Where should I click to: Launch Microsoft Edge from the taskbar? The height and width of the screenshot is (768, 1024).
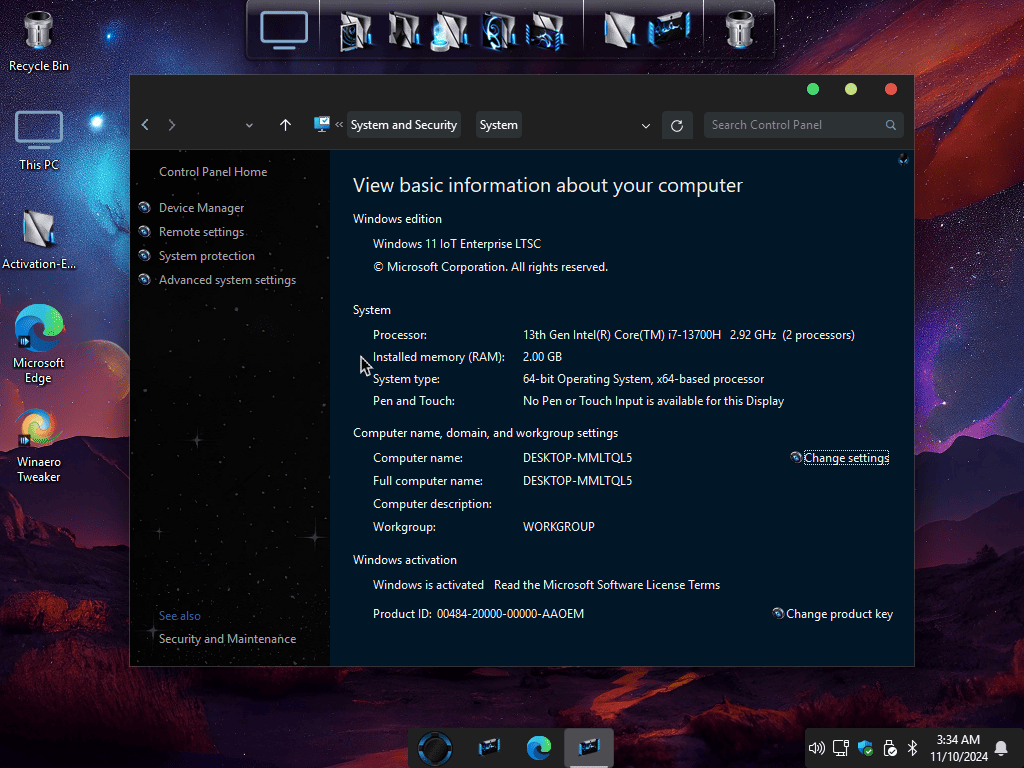[539, 747]
